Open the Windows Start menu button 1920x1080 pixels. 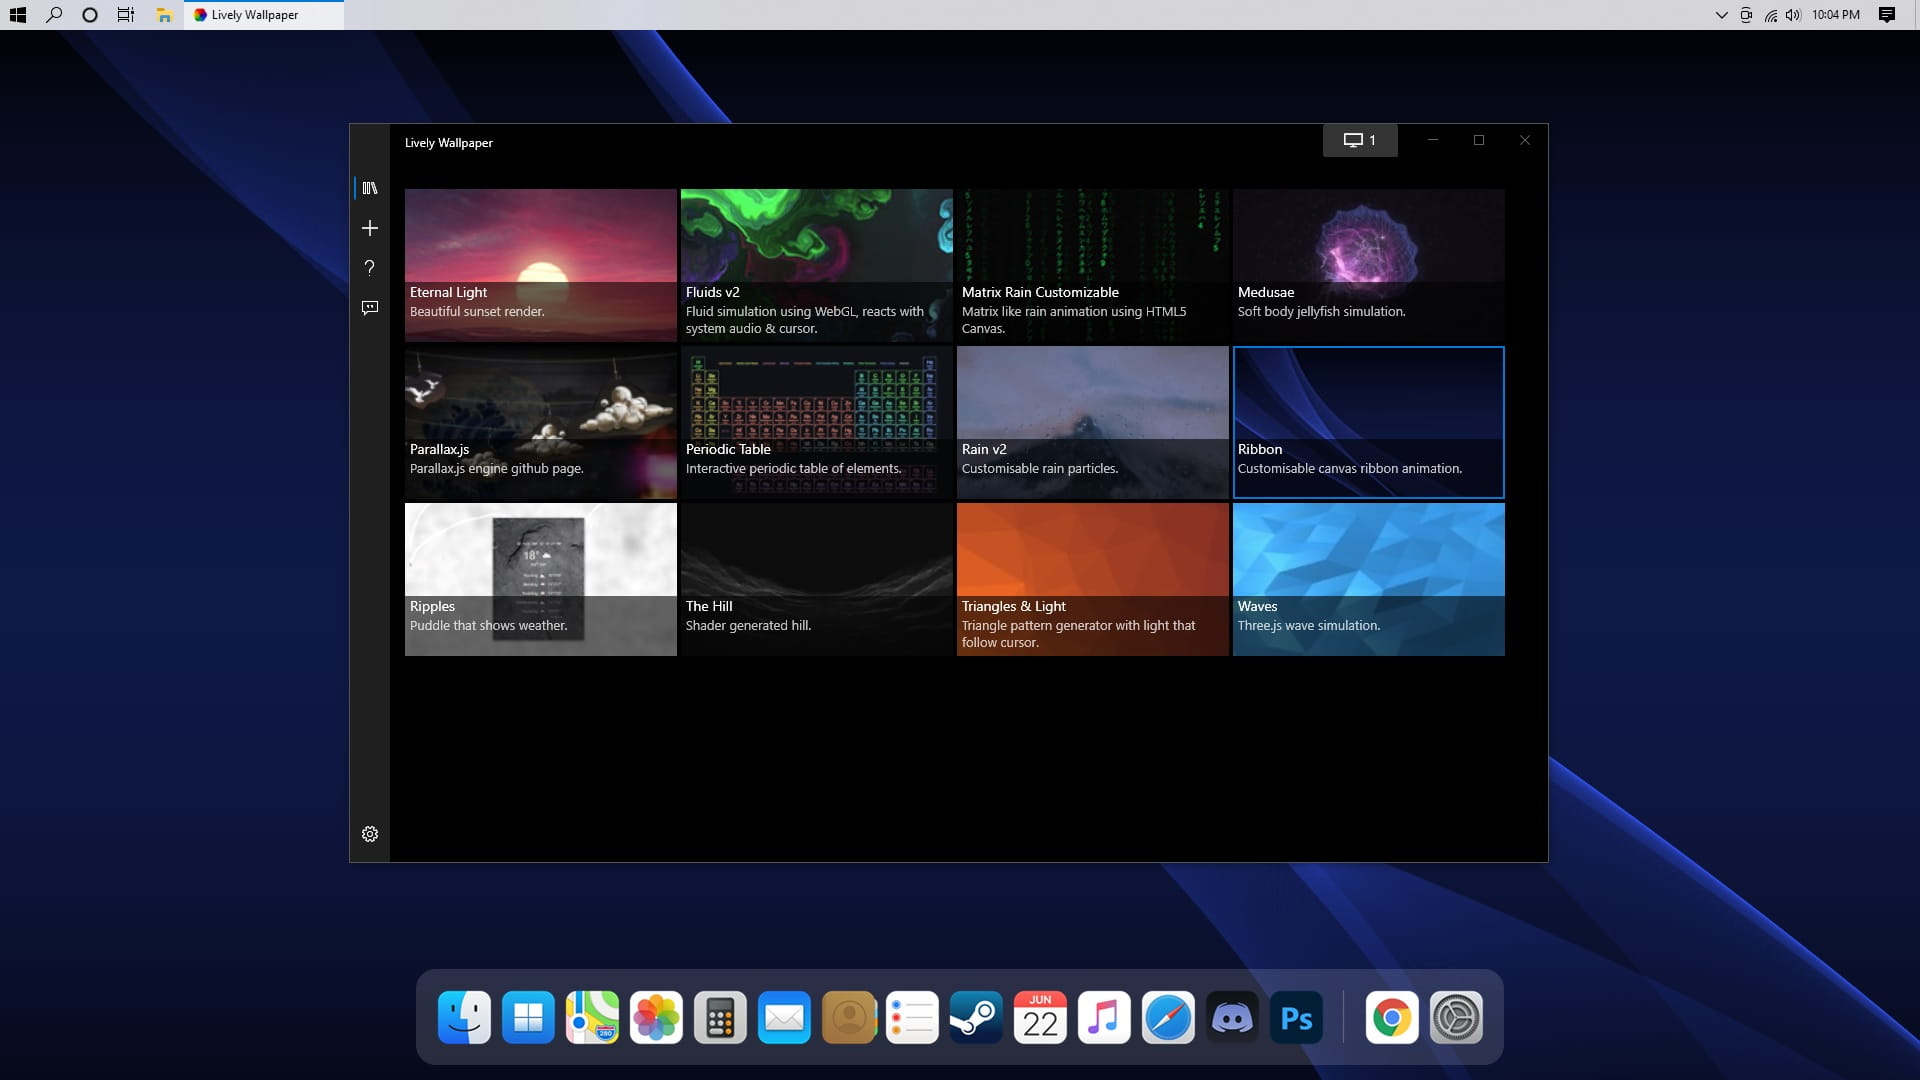(17, 15)
